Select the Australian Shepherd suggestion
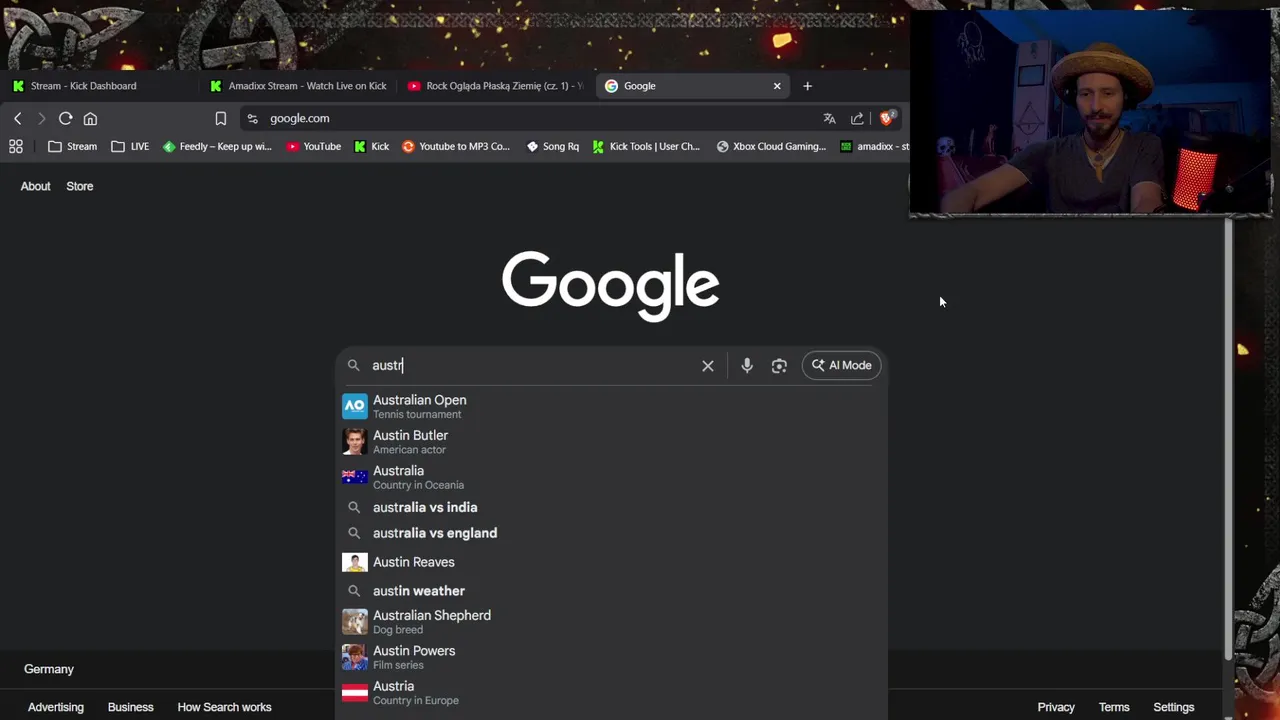1280x720 pixels. [x=611, y=622]
